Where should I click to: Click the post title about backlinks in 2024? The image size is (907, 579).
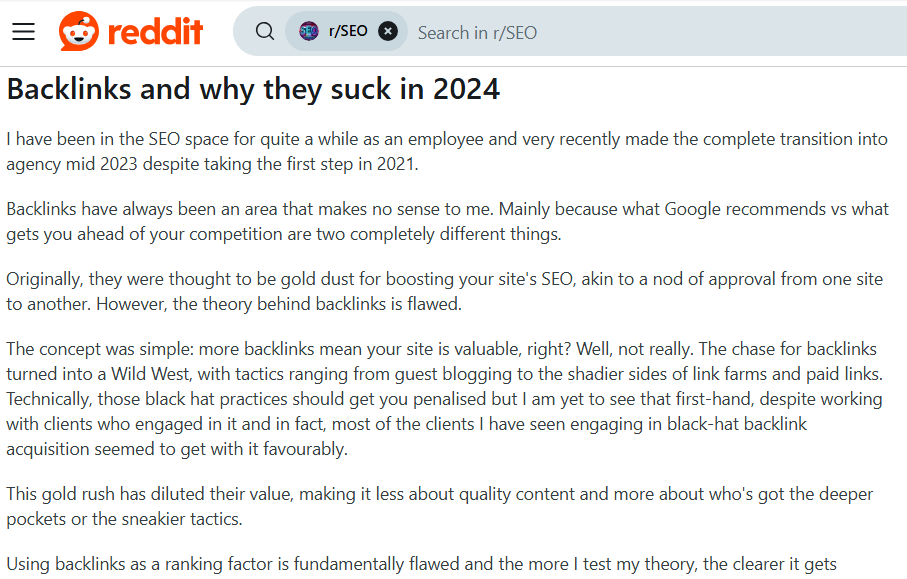click(x=253, y=89)
